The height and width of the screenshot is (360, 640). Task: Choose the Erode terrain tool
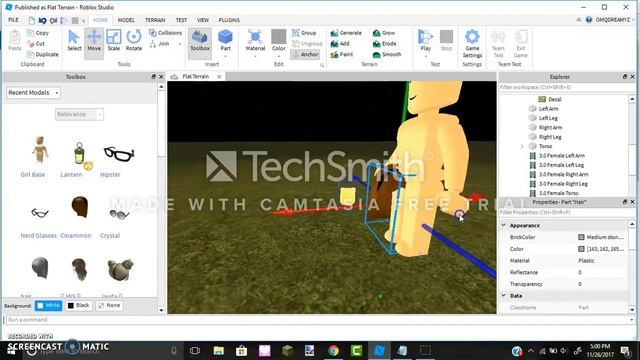[384, 43]
